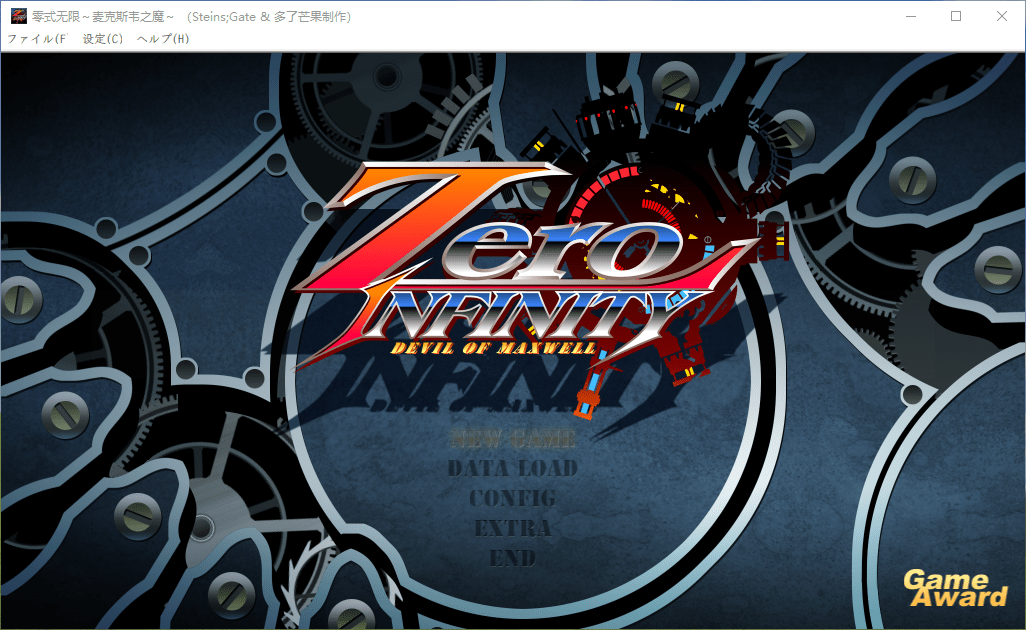Image resolution: width=1026 pixels, height=630 pixels.
Task: Open the CONFIG option
Action: (512, 499)
